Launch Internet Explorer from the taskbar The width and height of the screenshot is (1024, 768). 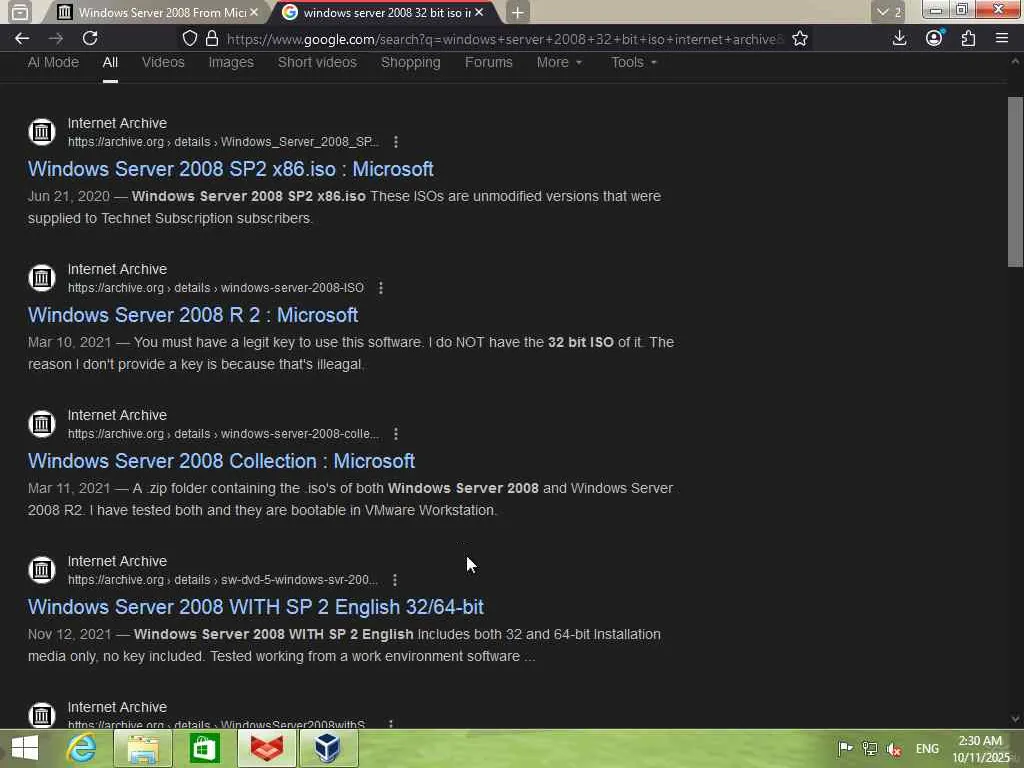point(82,748)
